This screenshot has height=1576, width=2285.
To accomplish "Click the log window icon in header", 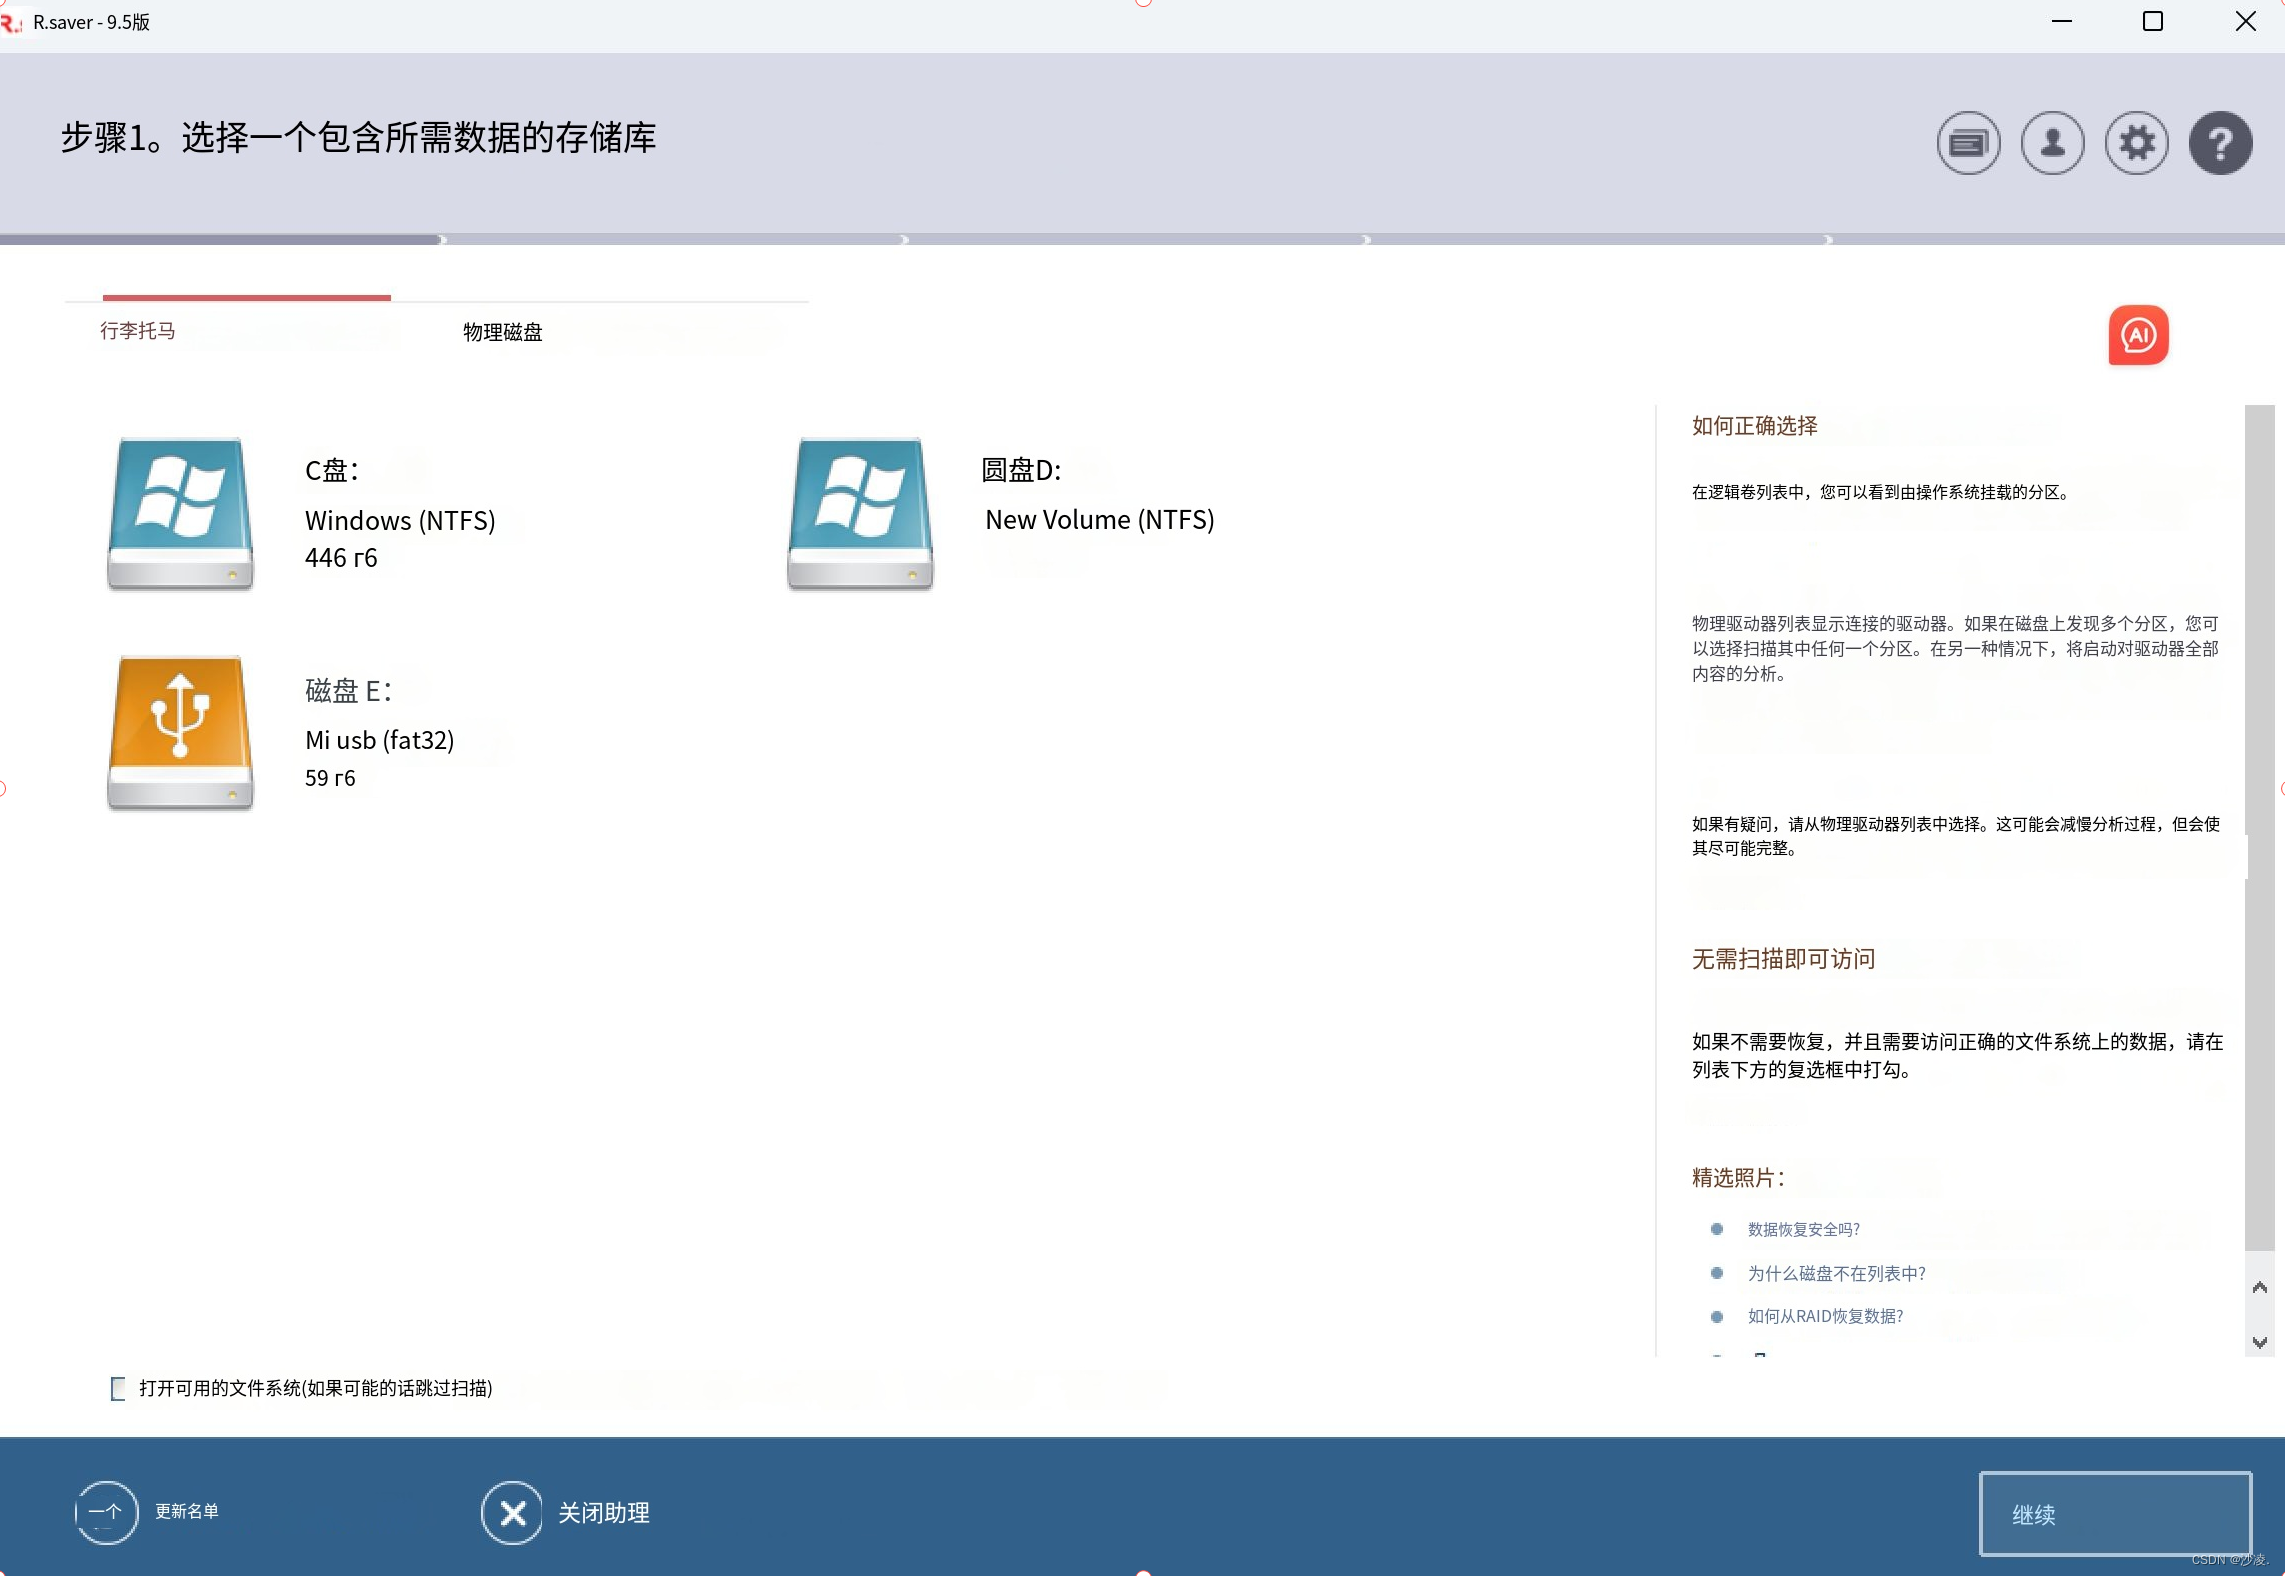I will [1968, 143].
